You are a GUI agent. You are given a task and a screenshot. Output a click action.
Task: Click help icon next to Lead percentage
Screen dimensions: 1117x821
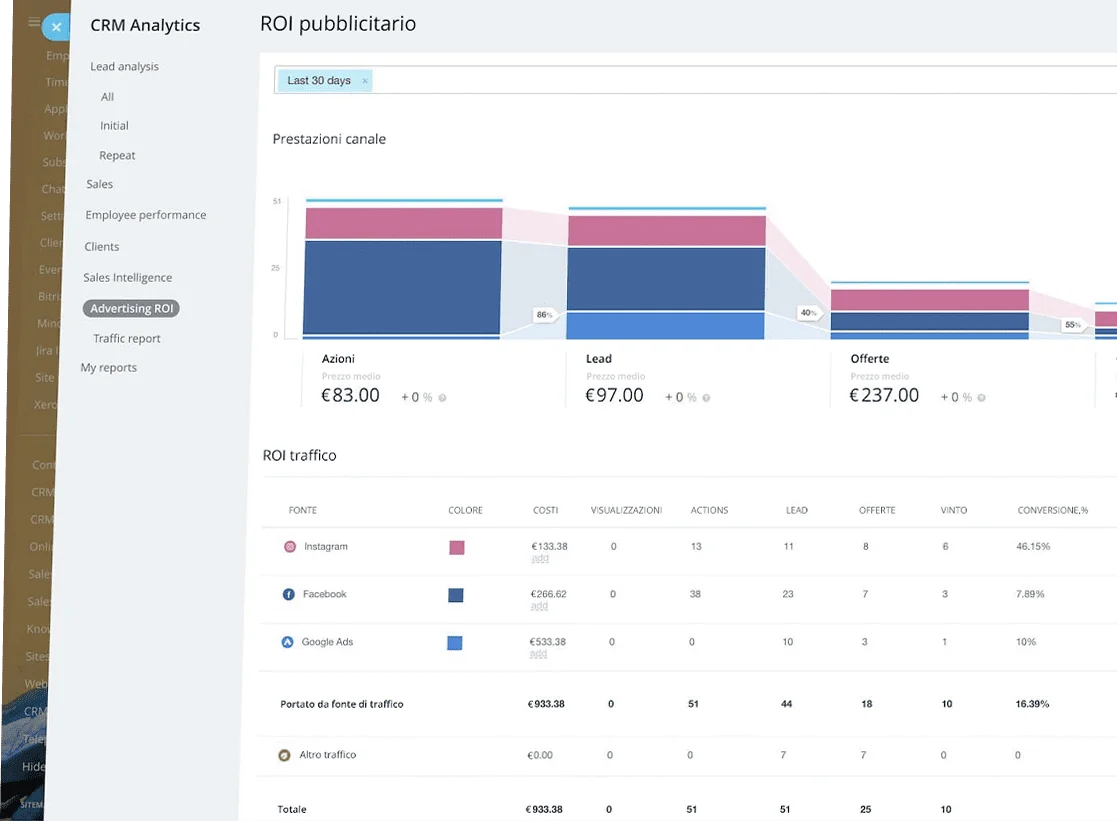point(706,398)
